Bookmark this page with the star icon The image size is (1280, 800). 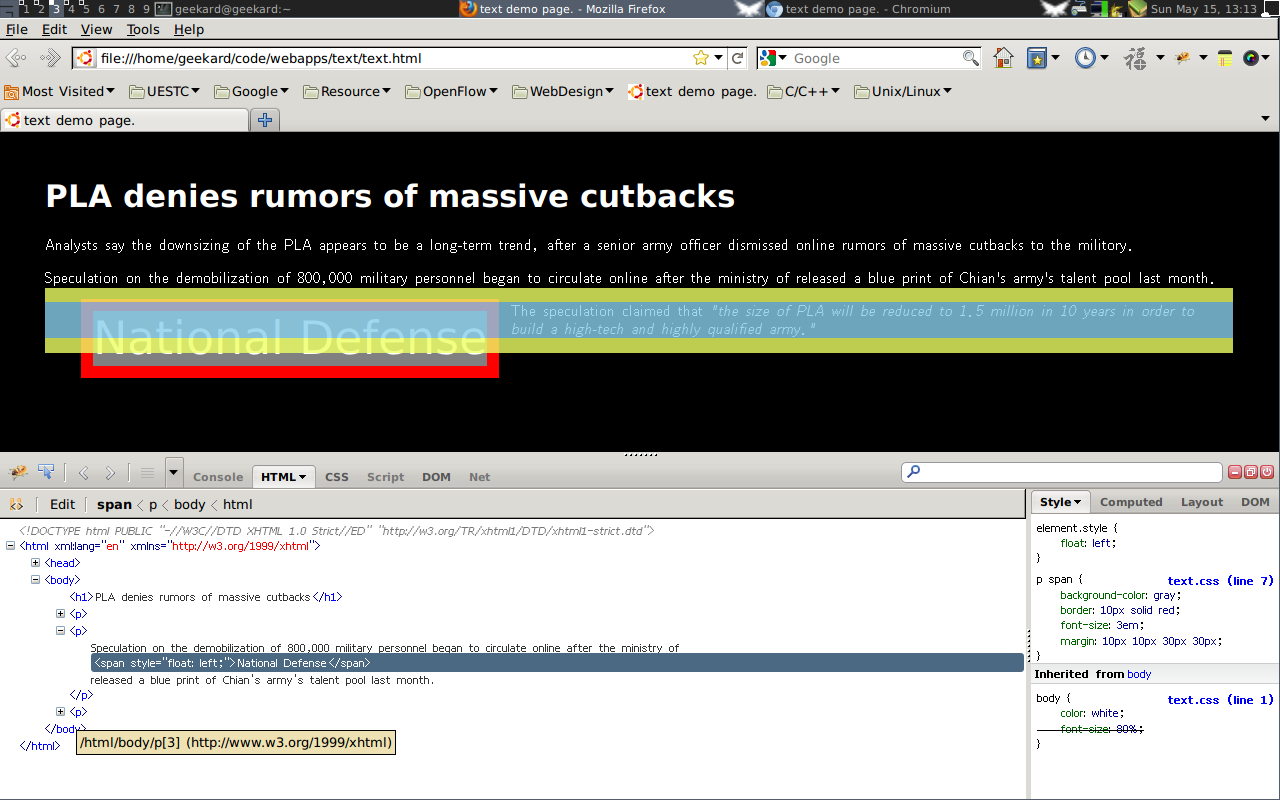[x=701, y=58]
